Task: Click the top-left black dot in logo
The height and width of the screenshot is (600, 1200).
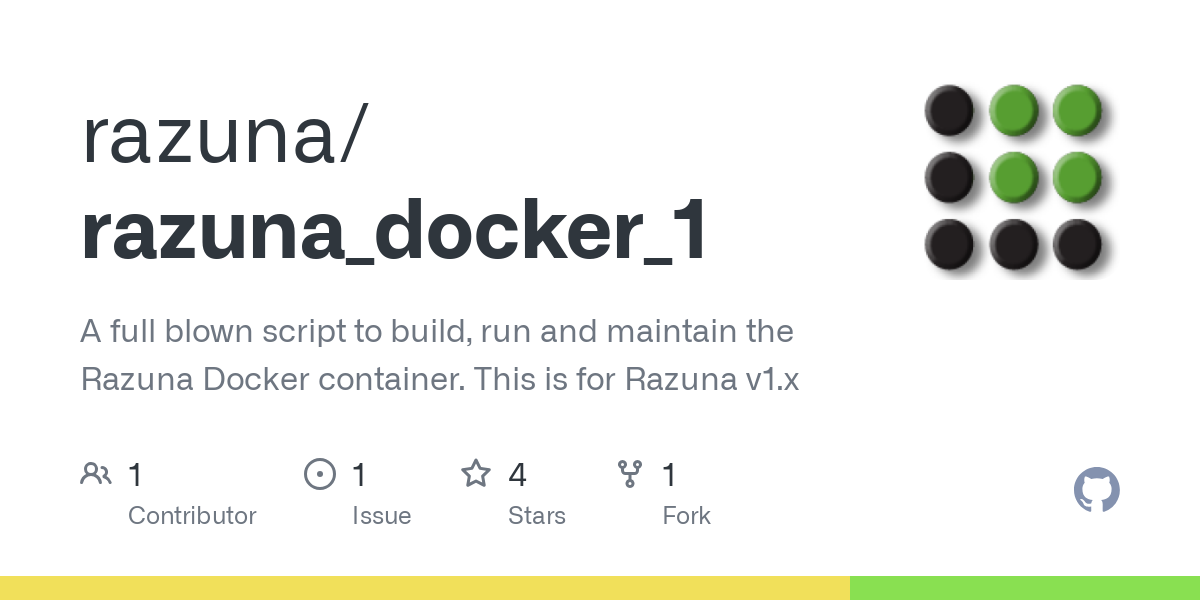Action: [948, 110]
